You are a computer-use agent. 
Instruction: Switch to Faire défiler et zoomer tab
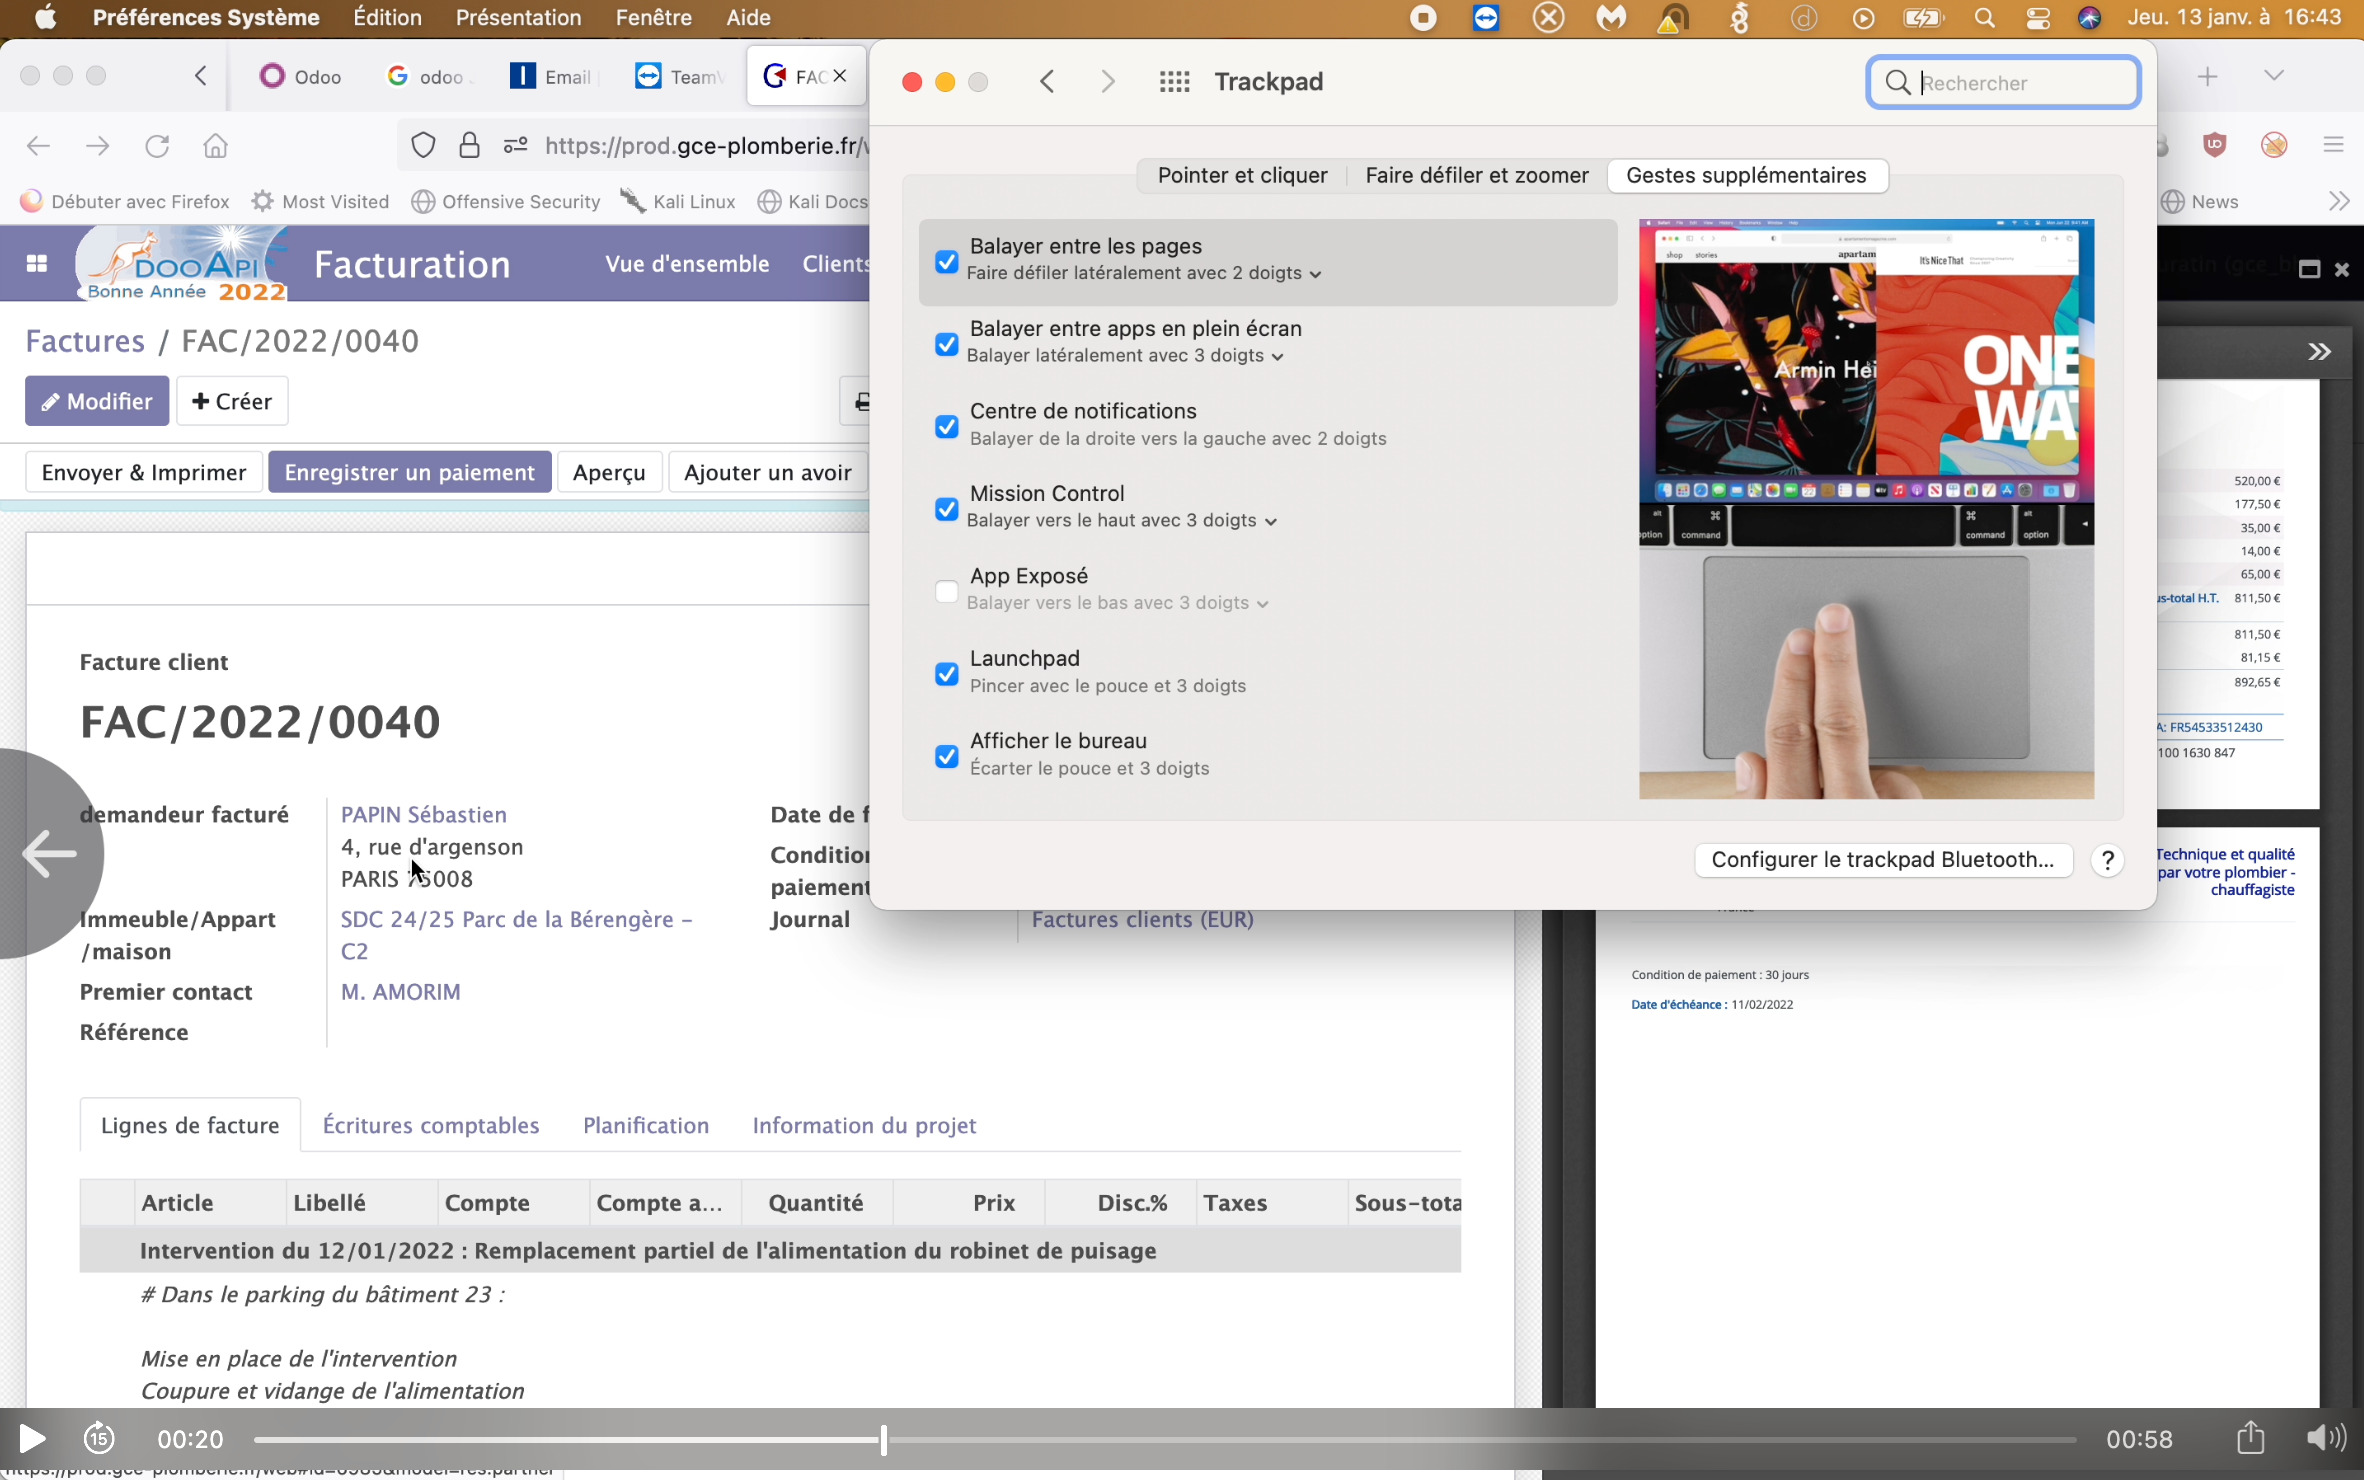1476,175
